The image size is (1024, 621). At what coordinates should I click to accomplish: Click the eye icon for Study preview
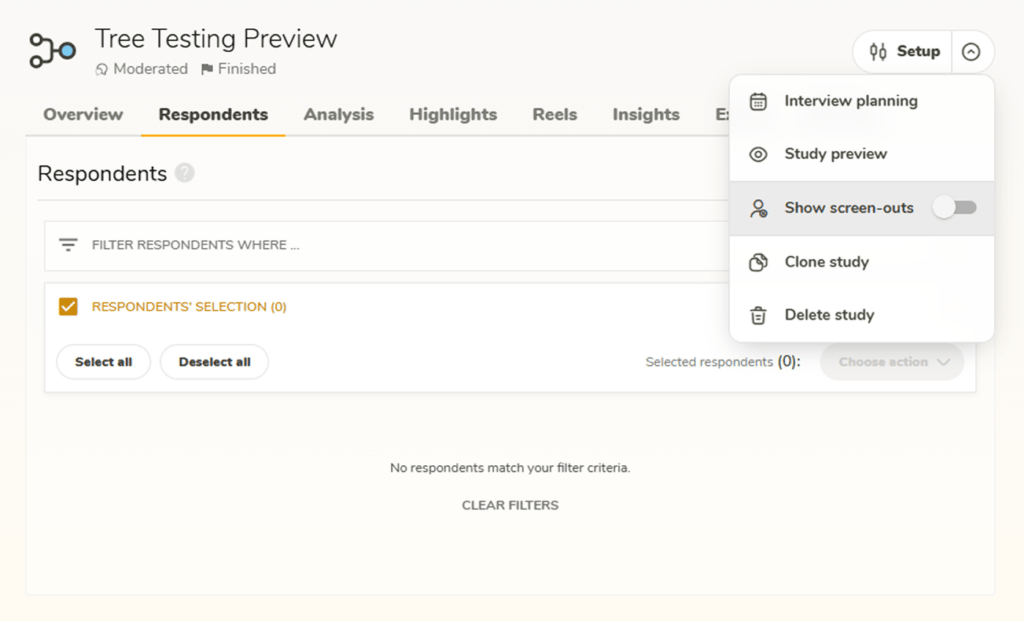759,154
